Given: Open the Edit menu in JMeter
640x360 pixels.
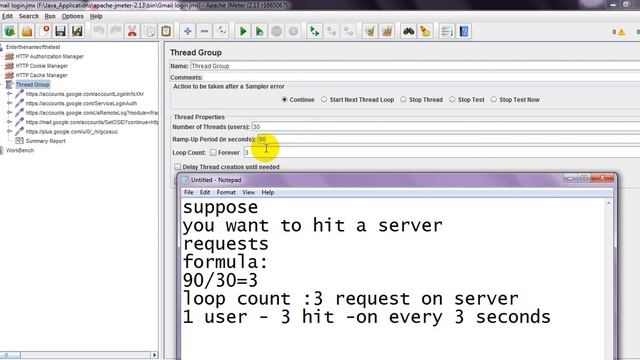Looking at the screenshot, I should point(7,16).
